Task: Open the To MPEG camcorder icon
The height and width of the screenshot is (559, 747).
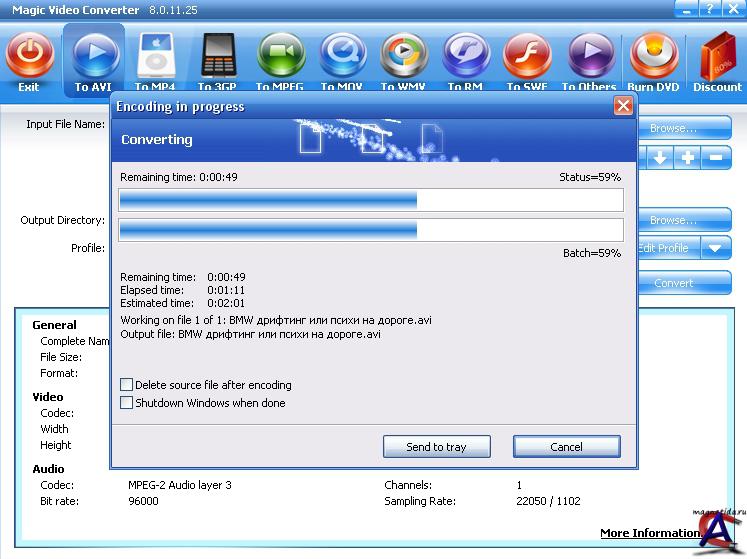Action: click(280, 57)
